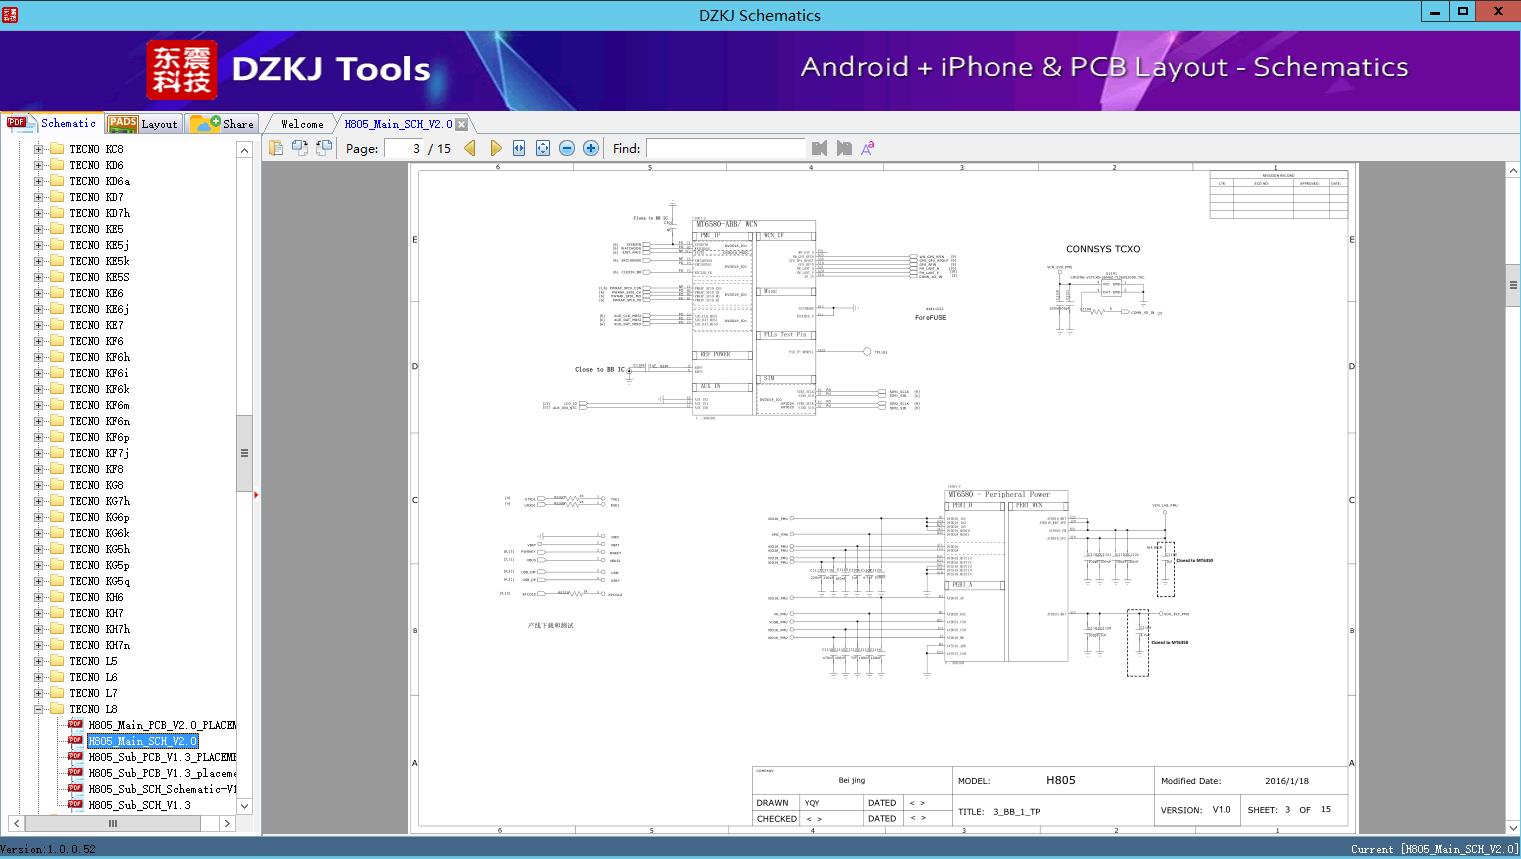The image size is (1521, 859).
Task: Collapse the TECNO L8 folder
Action: [39, 709]
